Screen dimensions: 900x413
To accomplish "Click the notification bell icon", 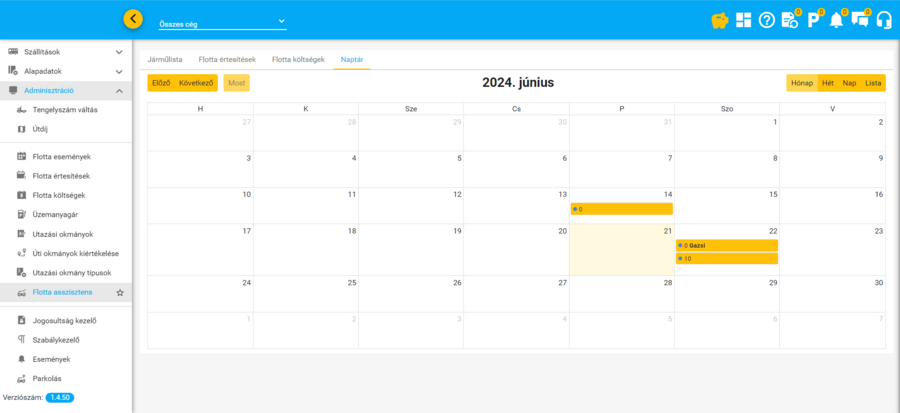I will tap(836, 20).
